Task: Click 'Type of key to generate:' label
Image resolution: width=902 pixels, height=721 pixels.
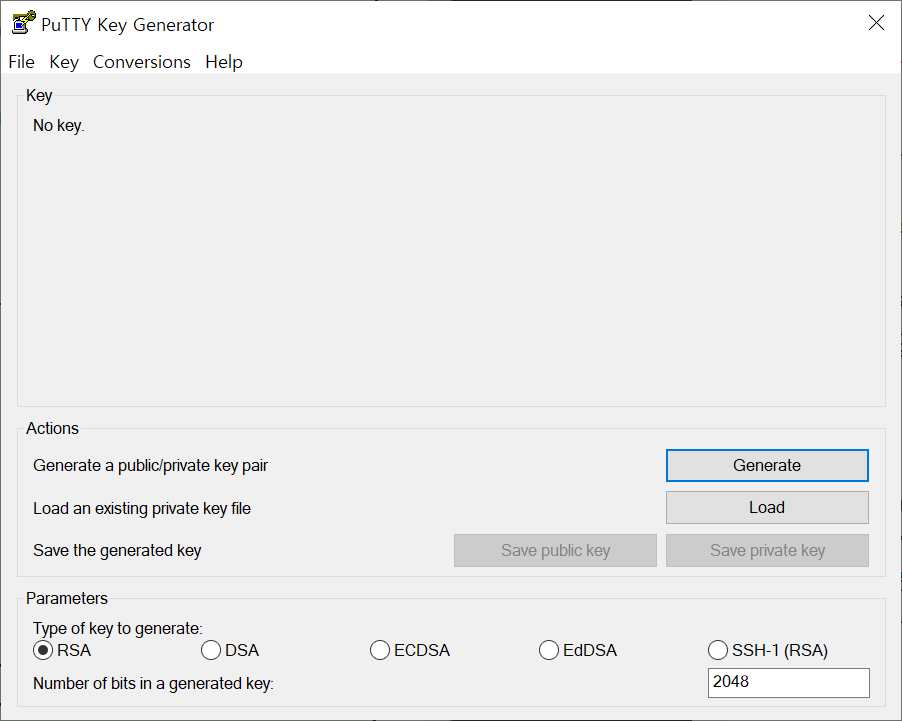Action: click(x=117, y=628)
